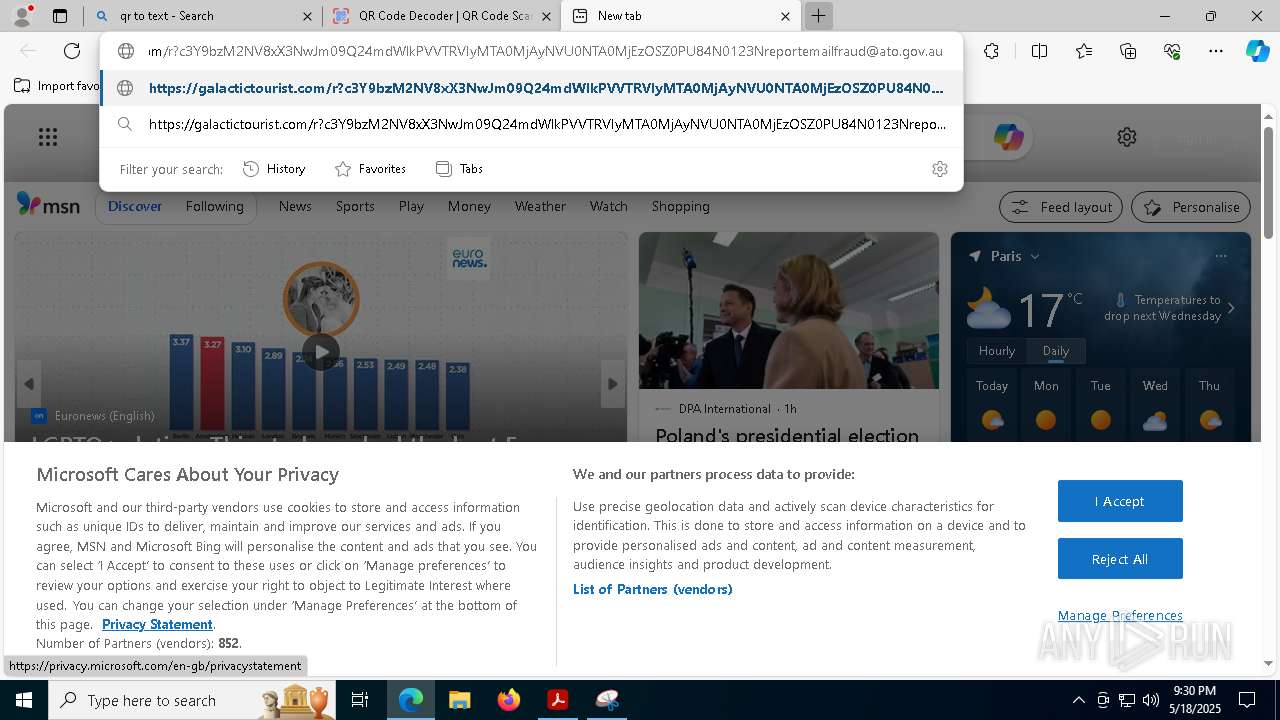Select the Following feed tab

pyautogui.click(x=214, y=206)
